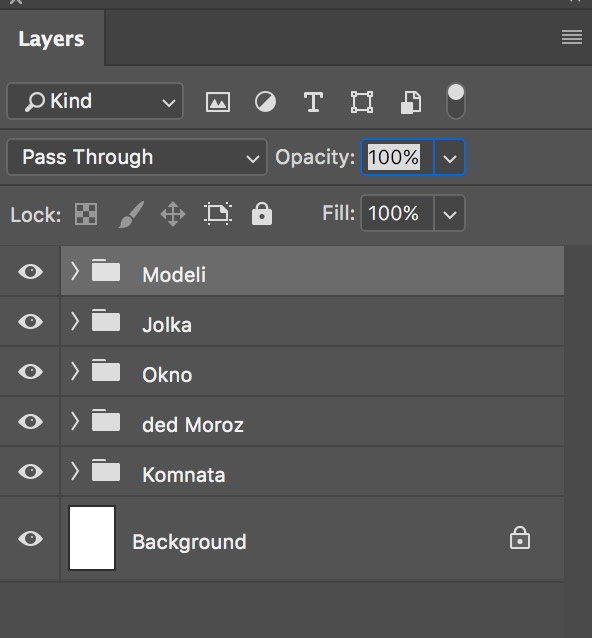The height and width of the screenshot is (638, 592).
Task: Click the Opacity 100% input field
Action: tap(398, 157)
